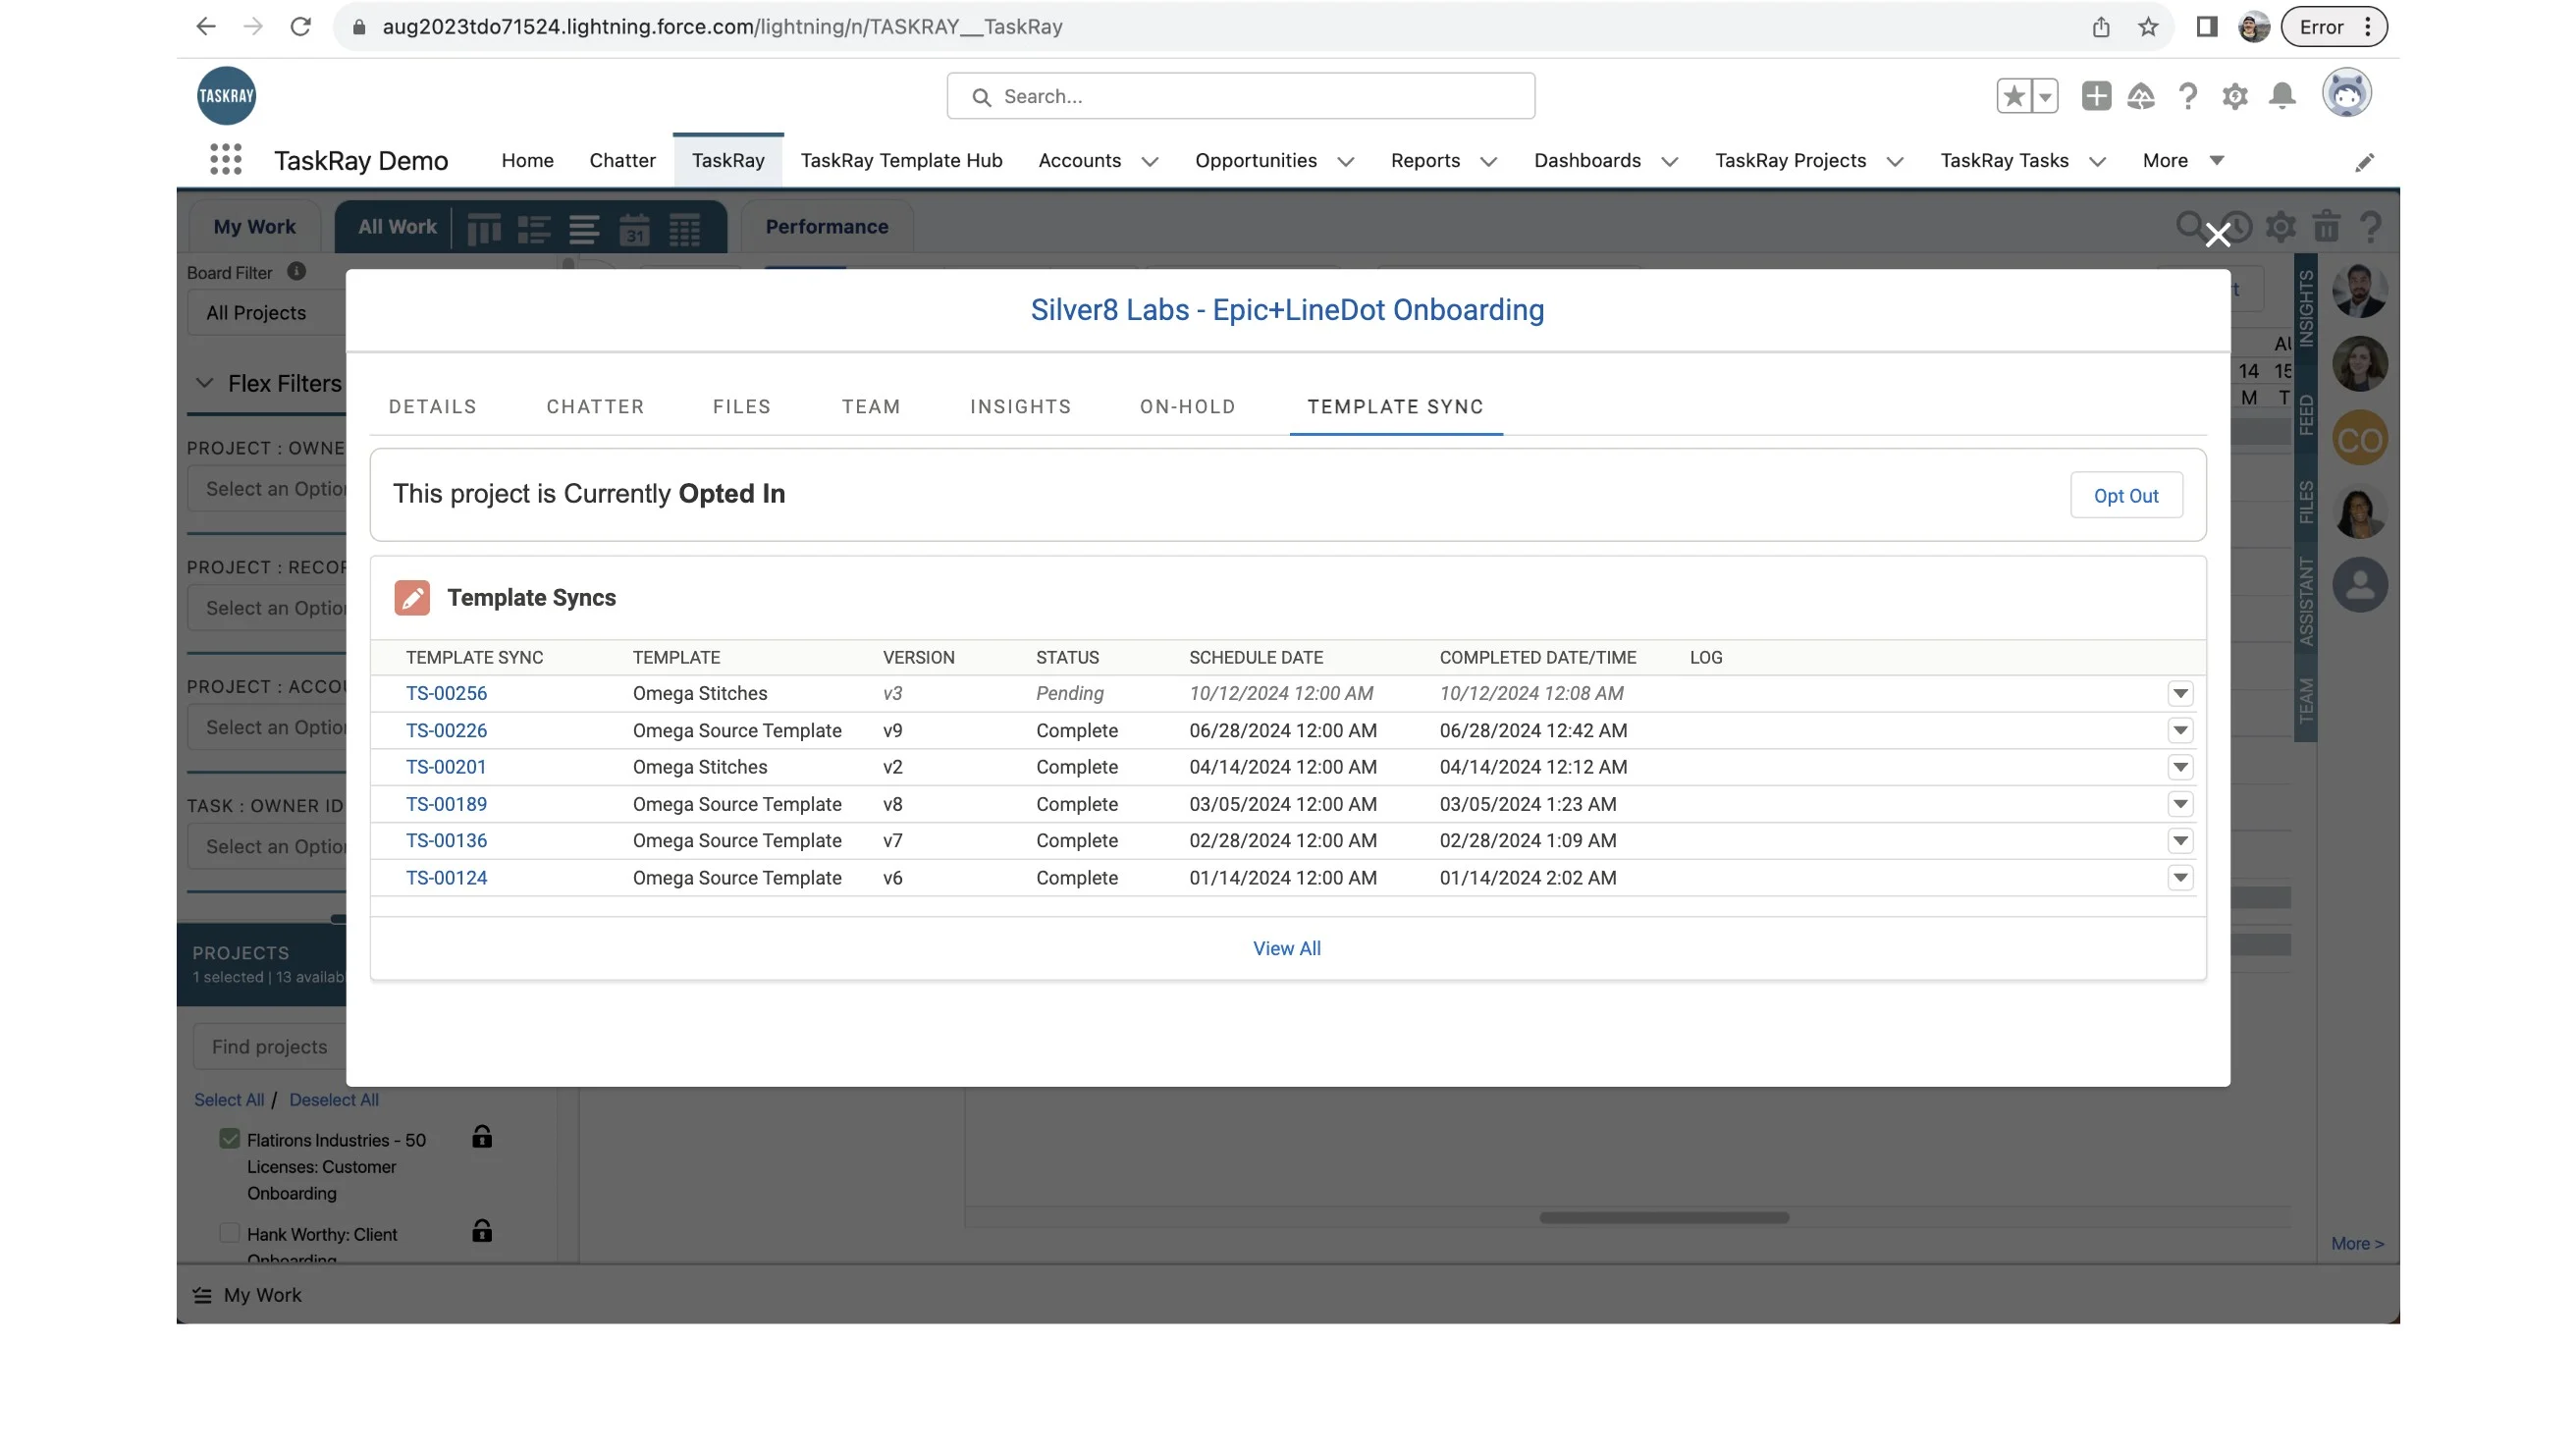The image size is (2576, 1449).
Task: Switch to Plan view icon
Action: point(534,229)
